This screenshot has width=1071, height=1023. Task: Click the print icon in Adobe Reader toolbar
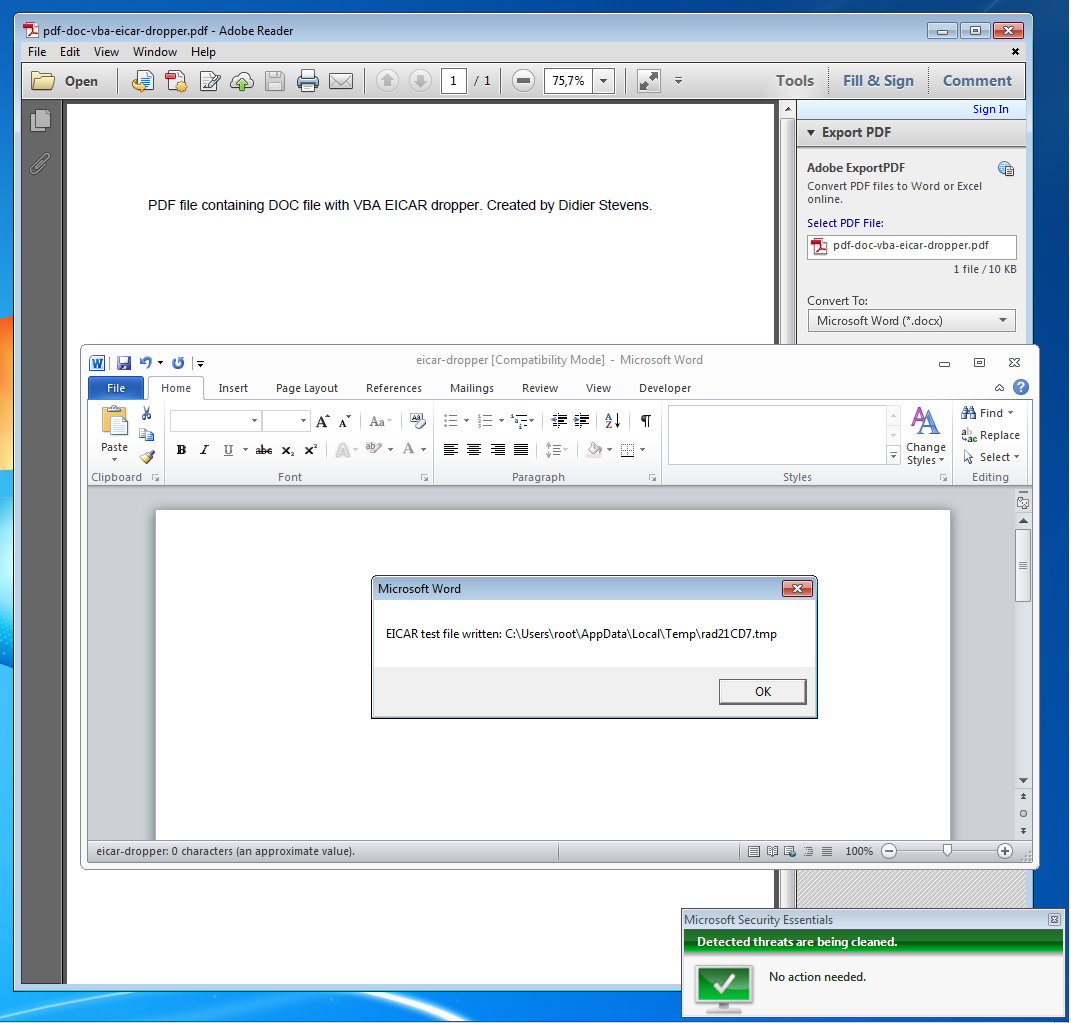click(307, 81)
